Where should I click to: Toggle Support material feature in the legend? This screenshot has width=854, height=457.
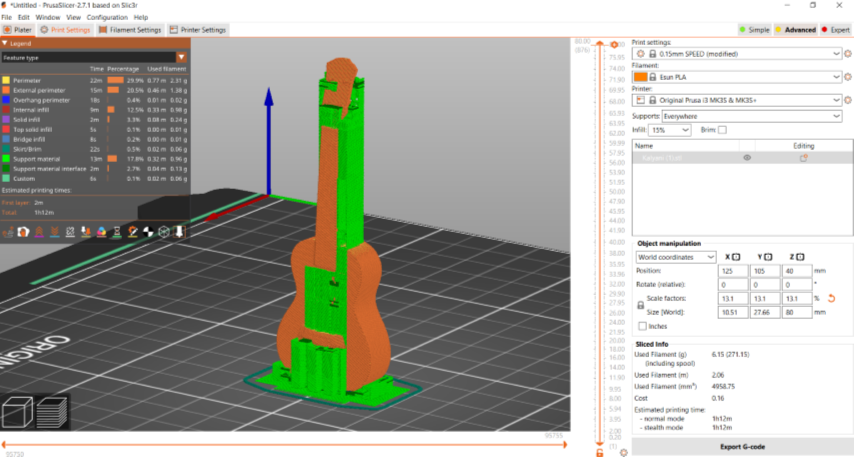95,159
